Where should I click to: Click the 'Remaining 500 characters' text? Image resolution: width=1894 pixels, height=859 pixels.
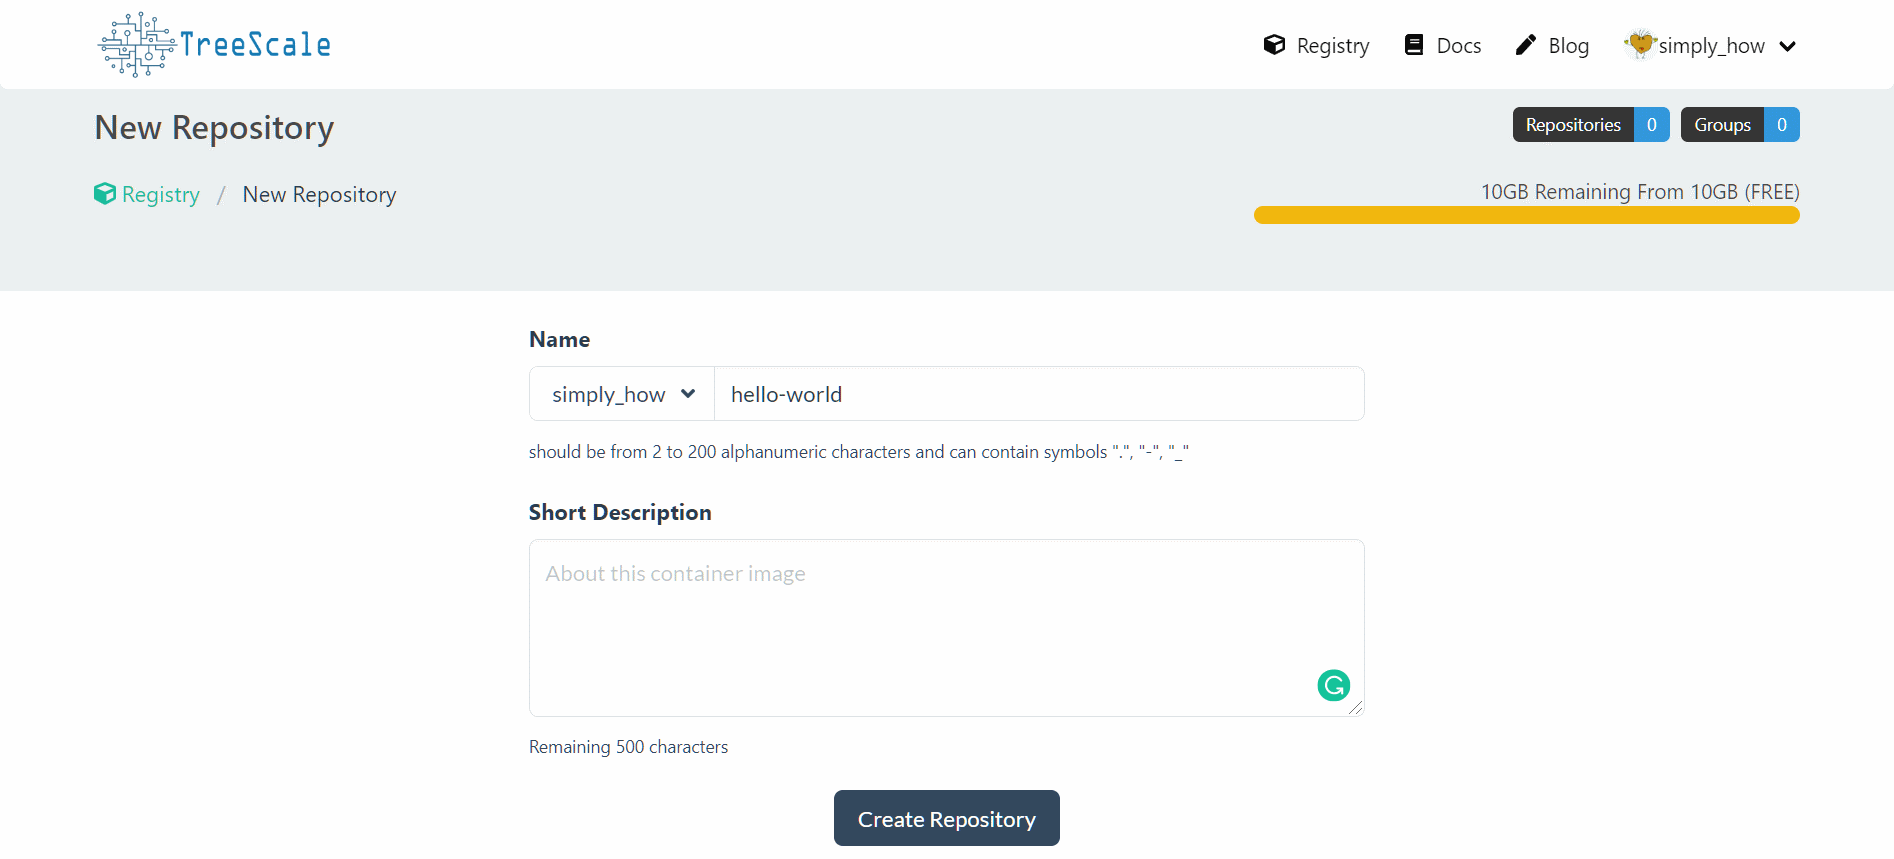point(628,747)
